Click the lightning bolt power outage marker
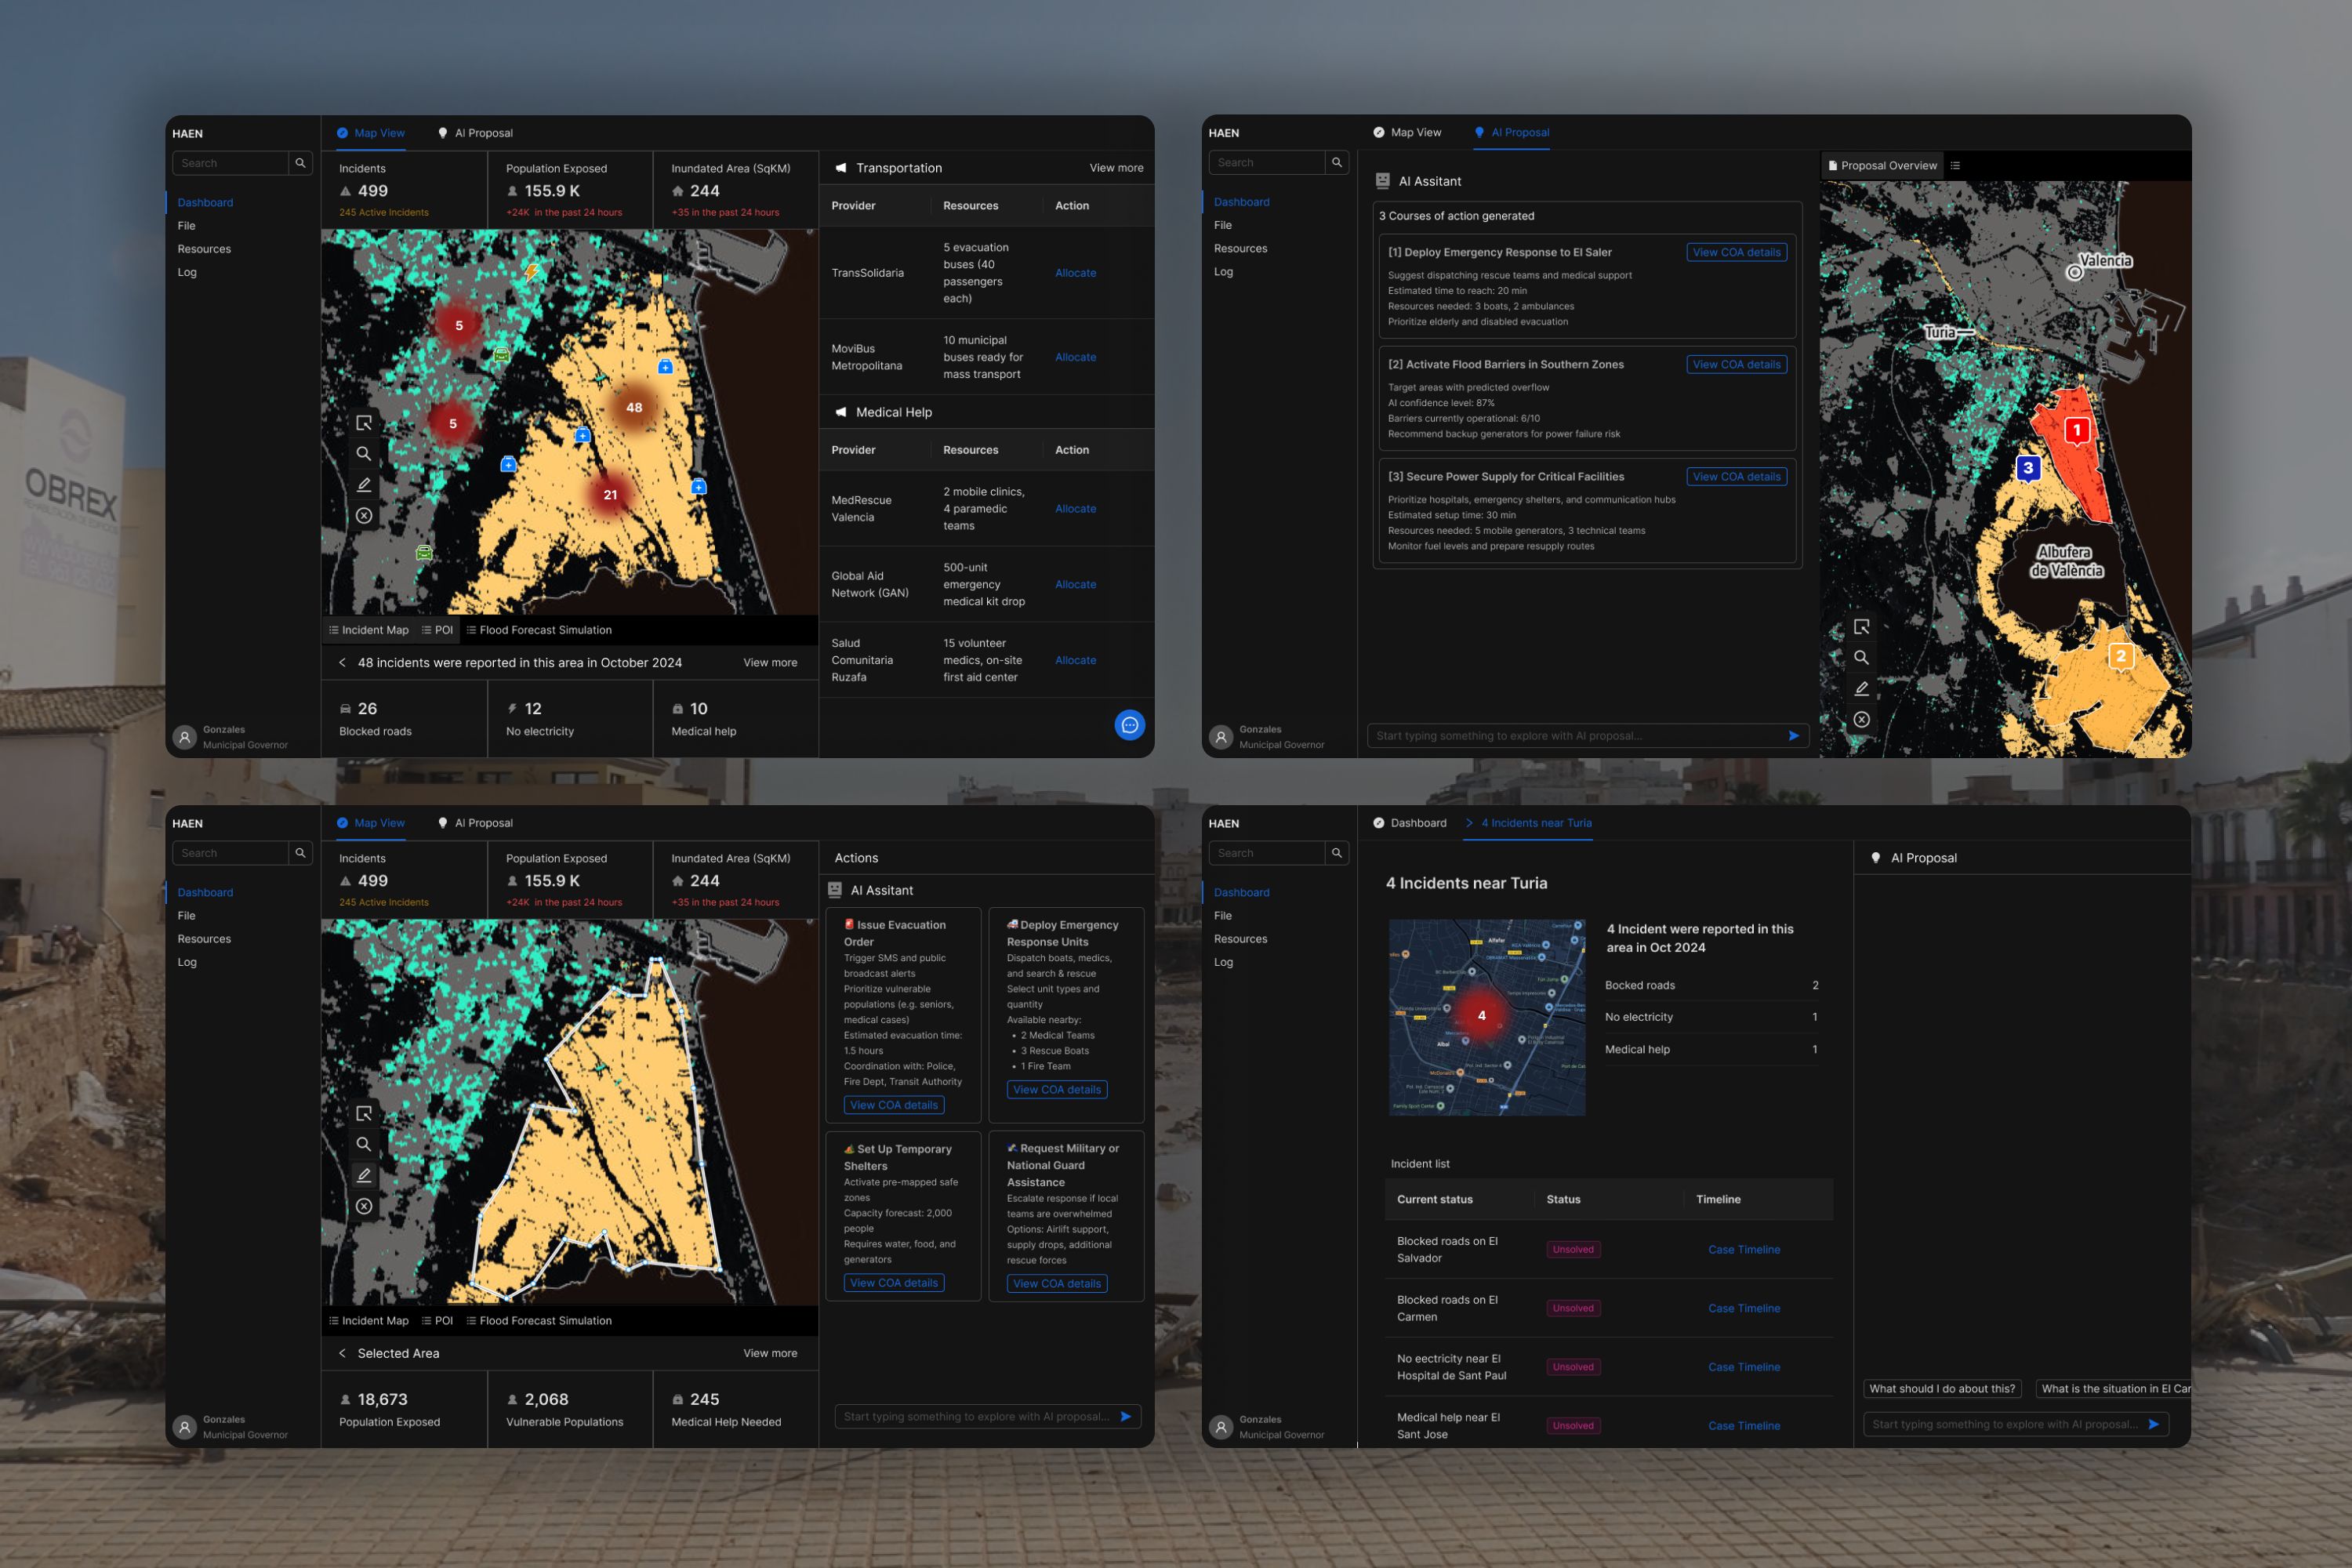2352x1568 pixels. pos(532,272)
